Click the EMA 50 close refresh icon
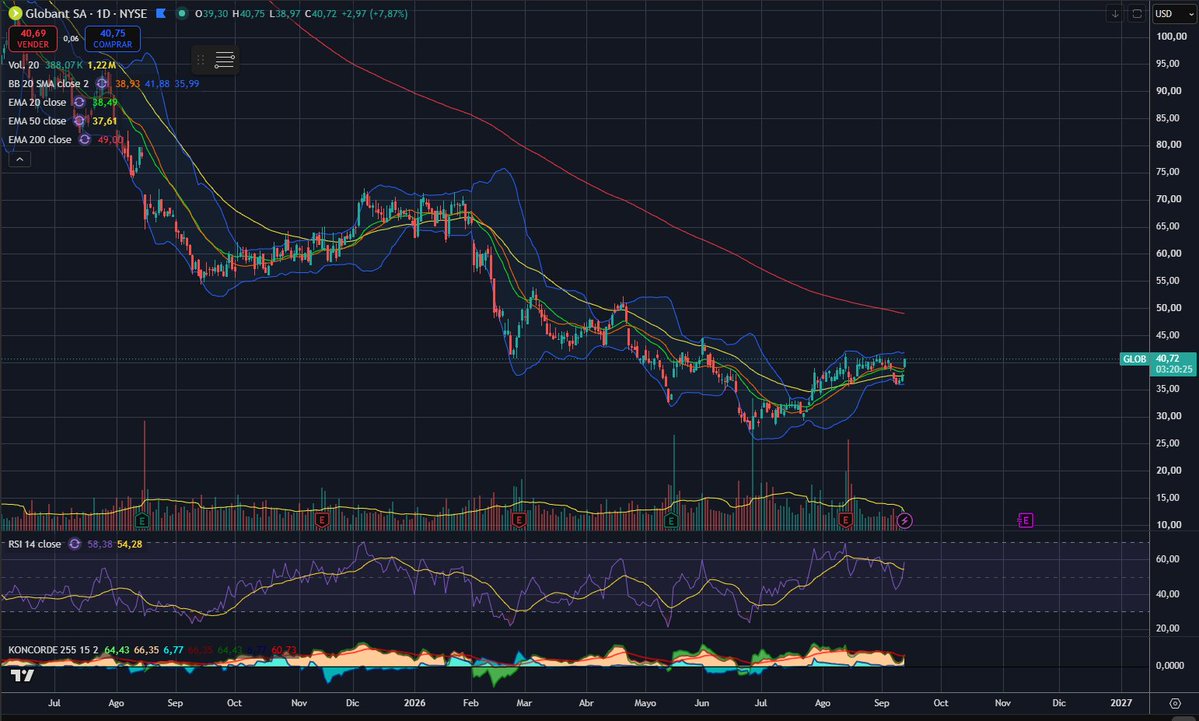The width and height of the screenshot is (1199, 721). [79, 121]
